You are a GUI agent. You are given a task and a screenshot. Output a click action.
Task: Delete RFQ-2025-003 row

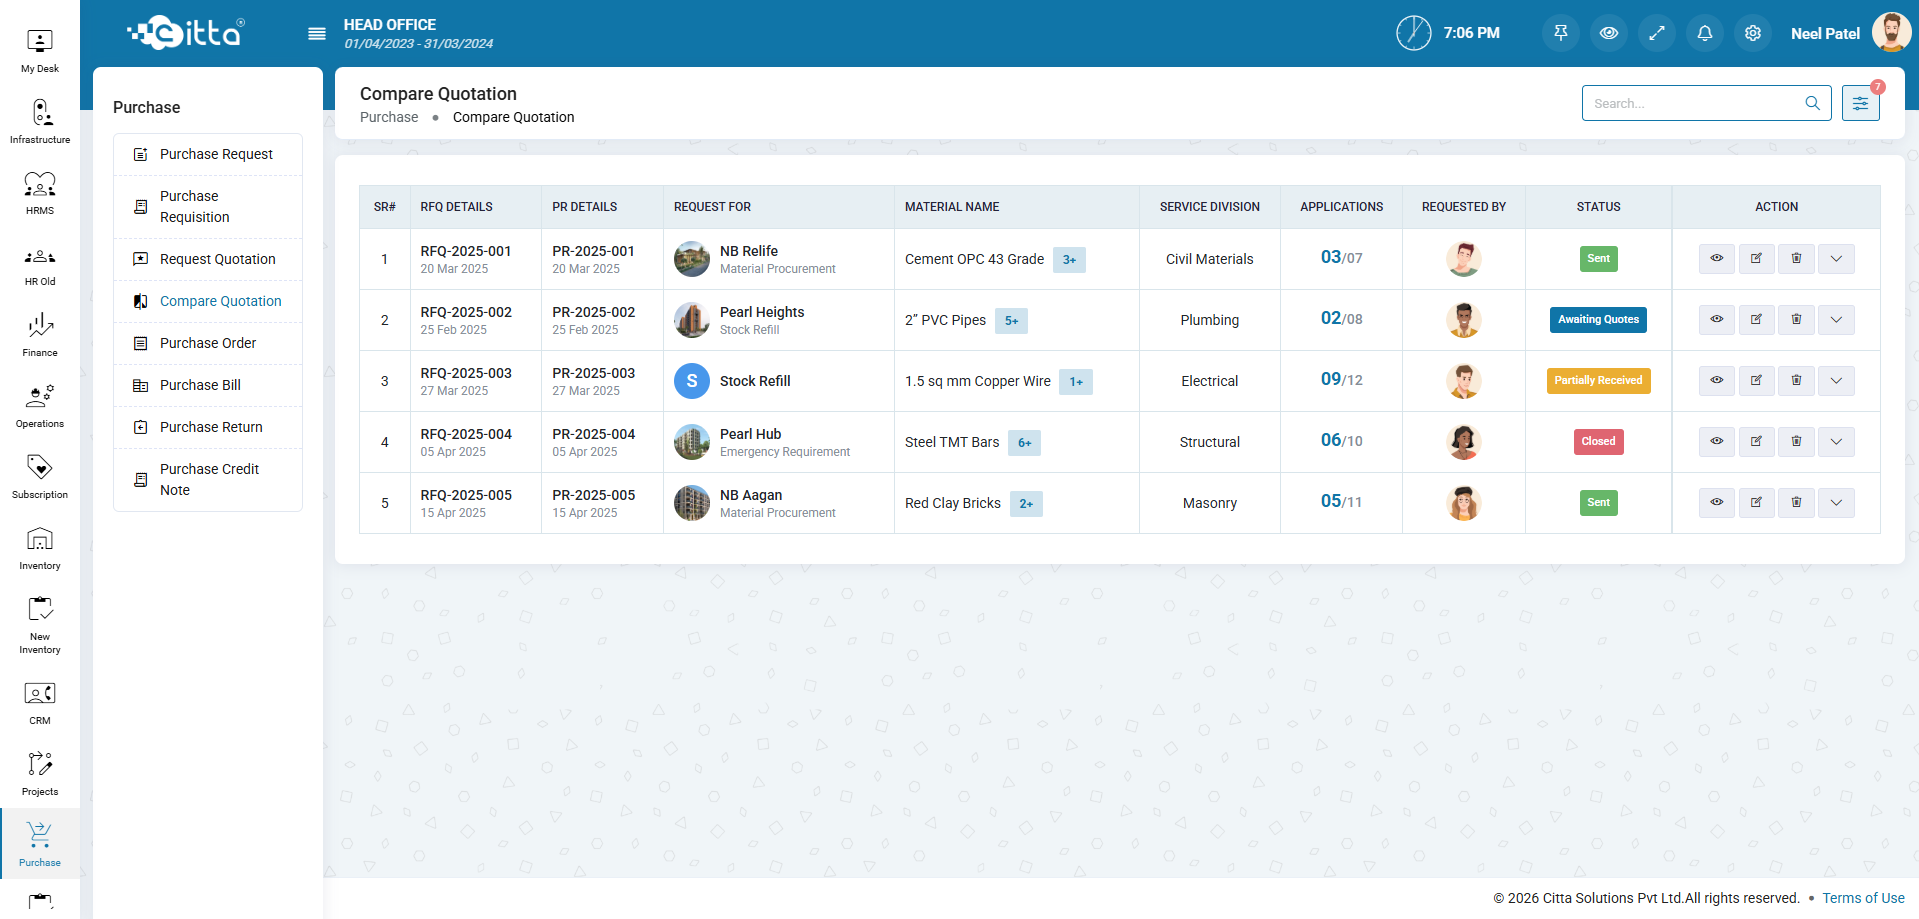click(1796, 381)
